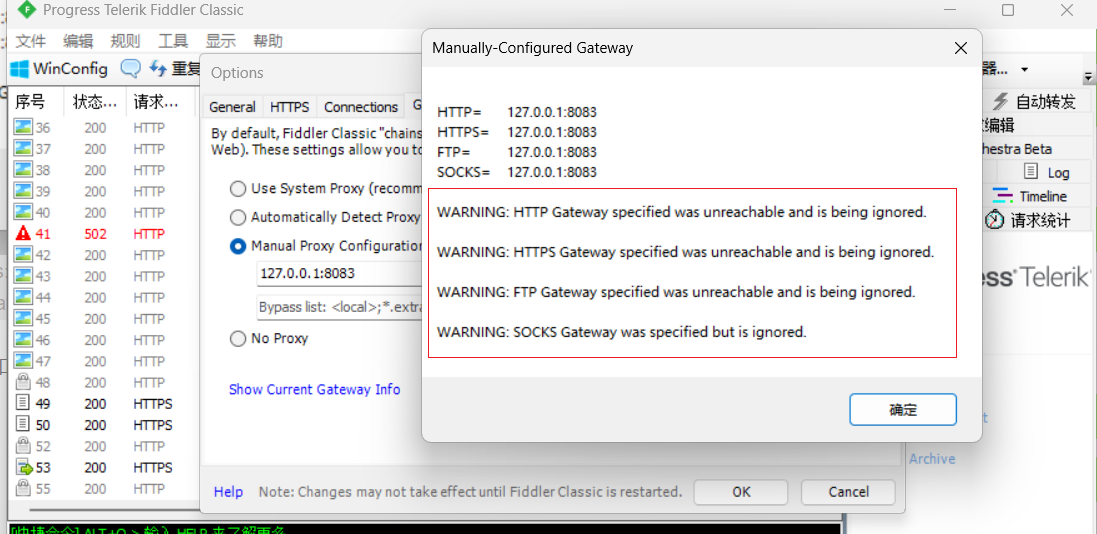Open the Log tab with document icon
The height and width of the screenshot is (534, 1097).
[x=1046, y=172]
